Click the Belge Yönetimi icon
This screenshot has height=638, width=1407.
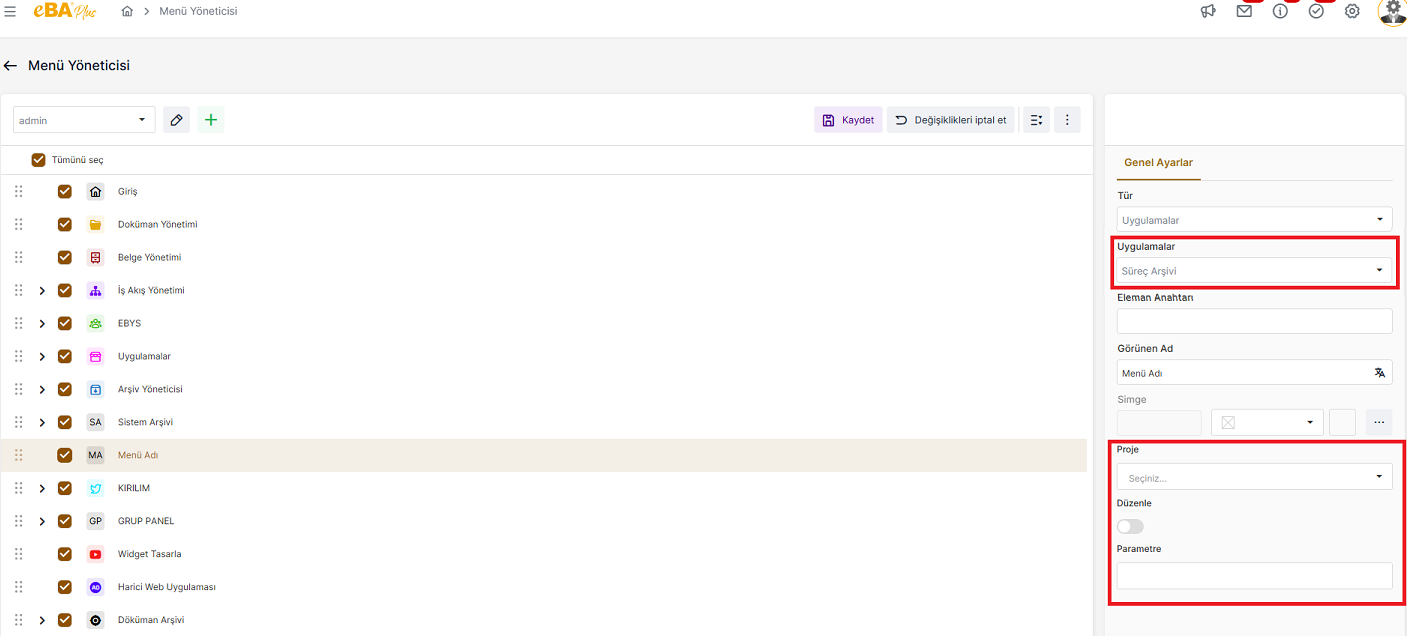95,257
